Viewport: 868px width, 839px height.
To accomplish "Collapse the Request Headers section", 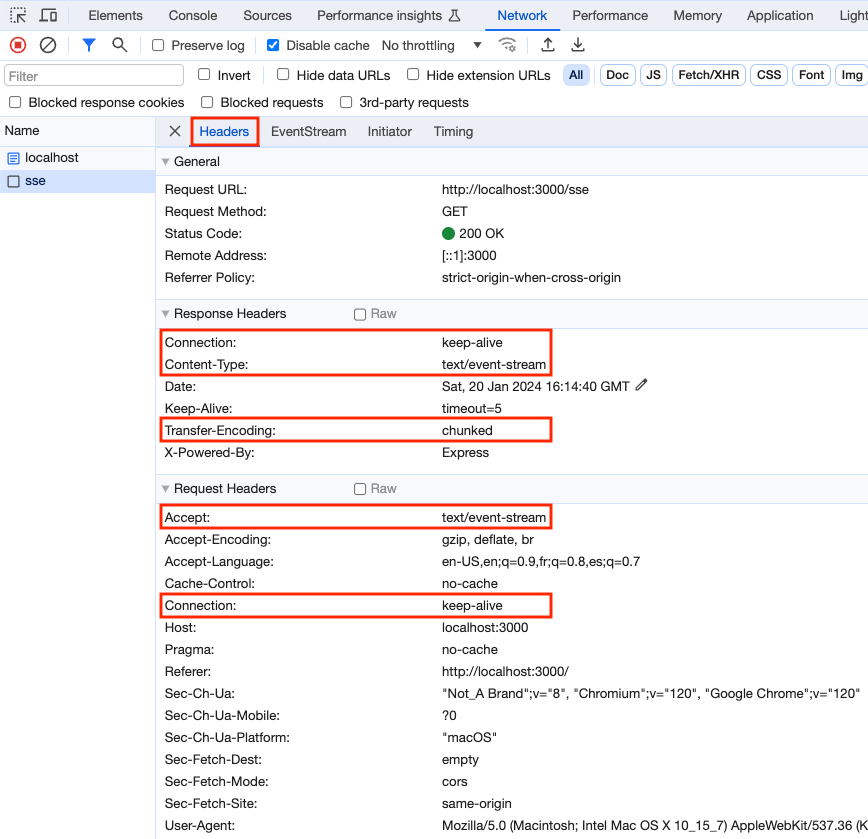I will click(164, 489).
